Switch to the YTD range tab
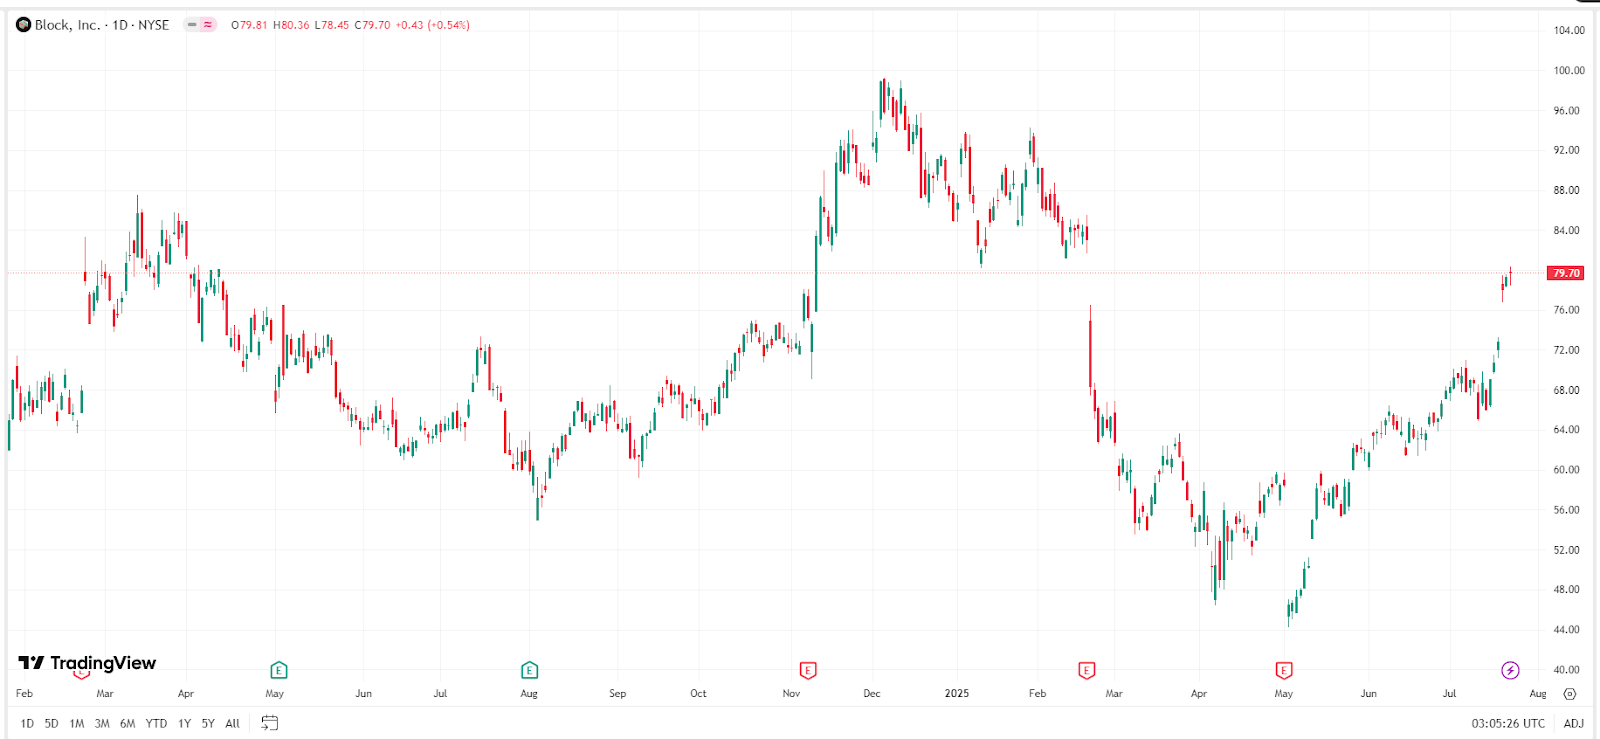This screenshot has height=739, width=1600. [156, 723]
